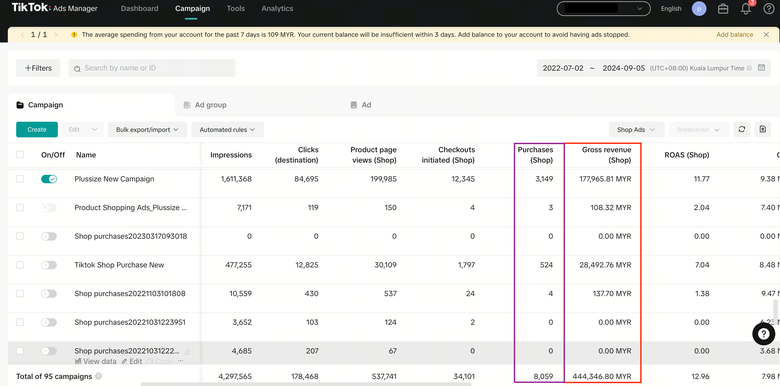Image resolution: width=780 pixels, height=386 pixels.
Task: Click the horizontal table scrollbar
Action: tap(306, 384)
